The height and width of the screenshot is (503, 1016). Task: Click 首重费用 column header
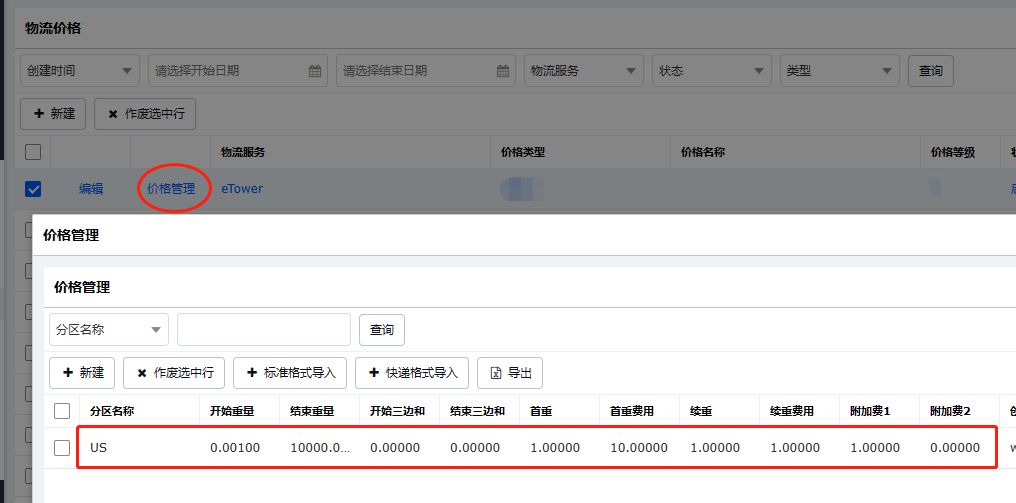[632, 411]
